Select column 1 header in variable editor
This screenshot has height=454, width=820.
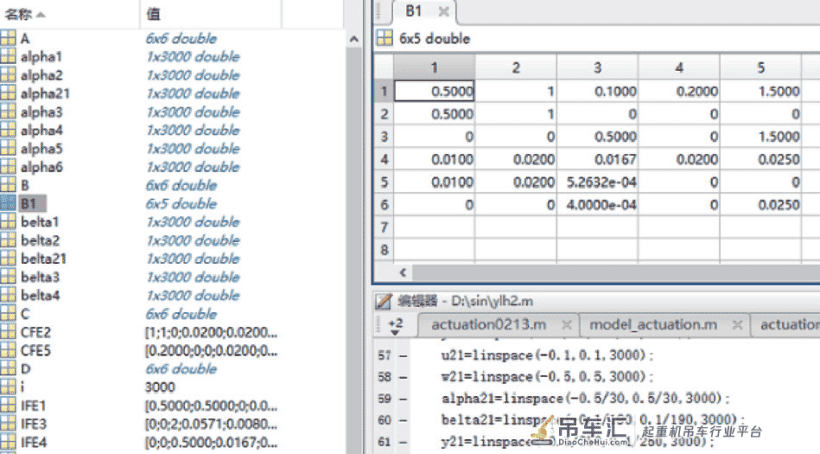pos(434,67)
